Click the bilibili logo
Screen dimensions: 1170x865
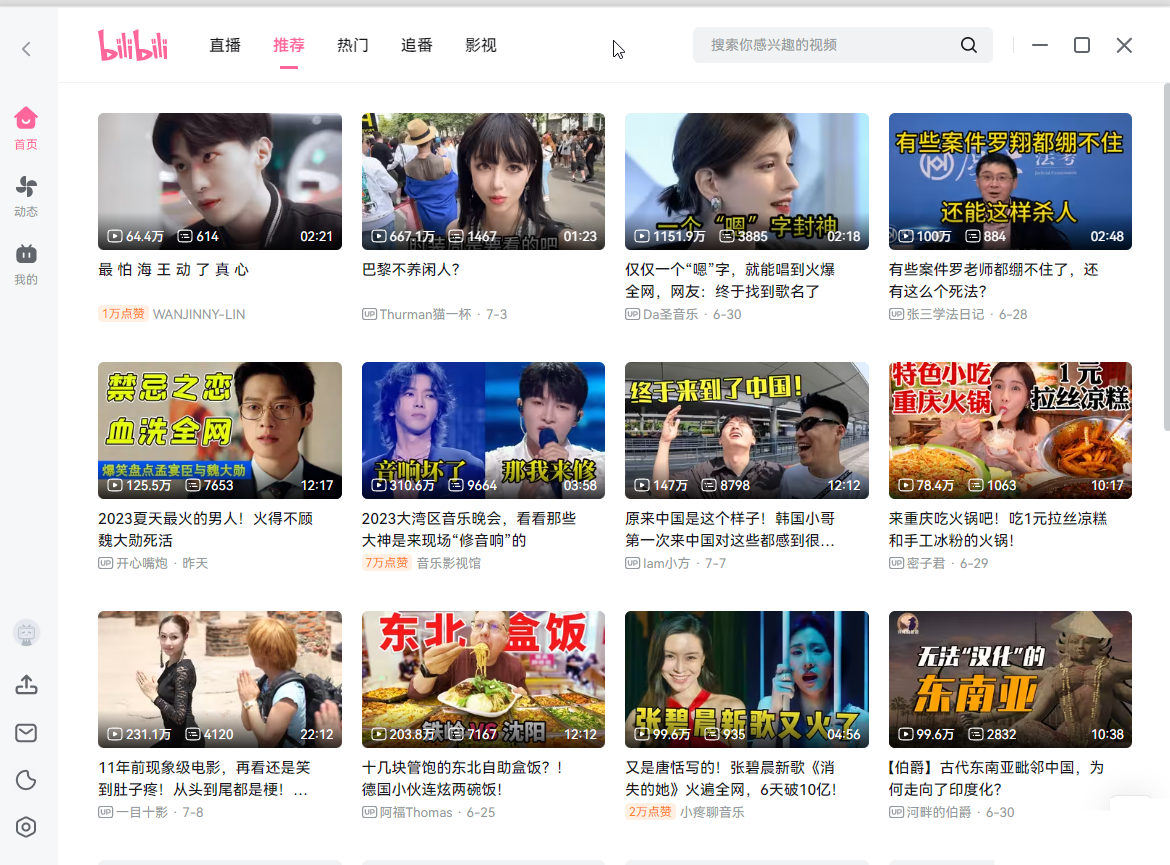(x=133, y=44)
